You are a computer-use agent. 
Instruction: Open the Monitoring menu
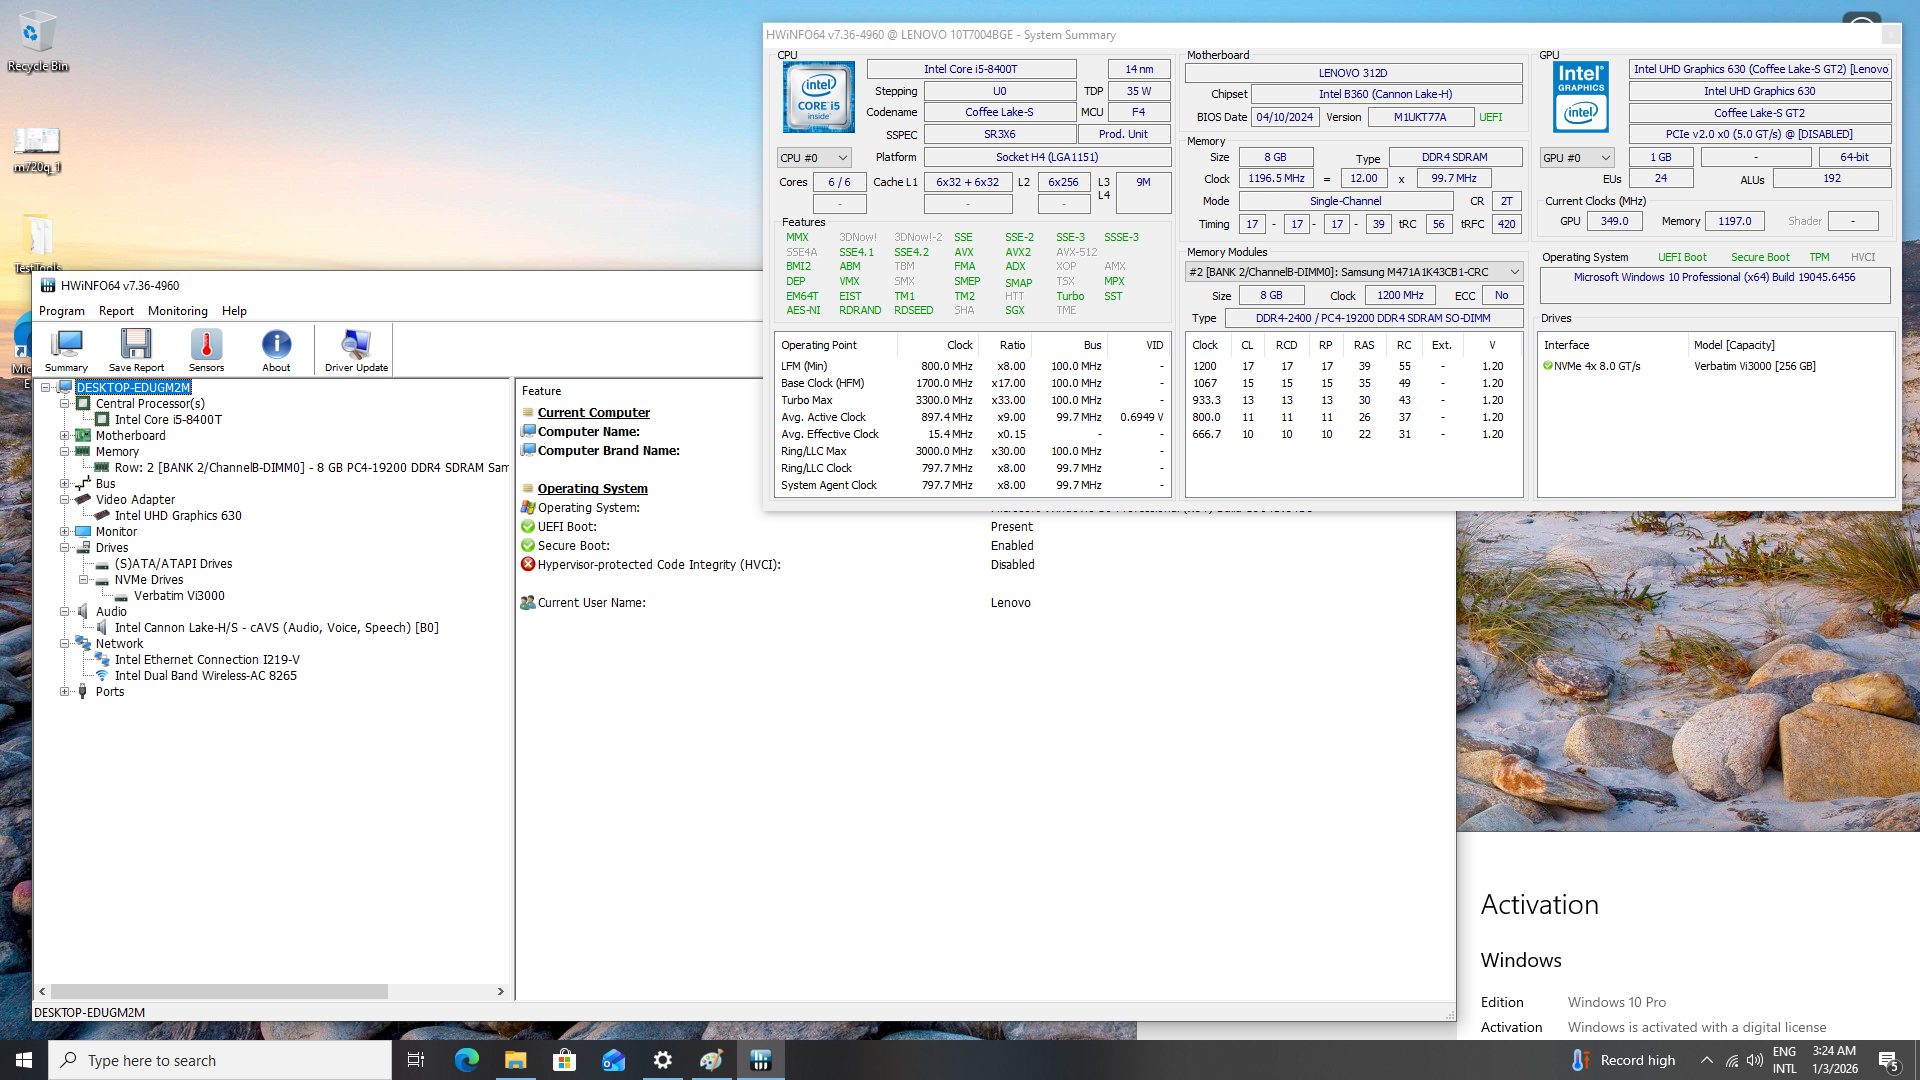[x=177, y=311]
